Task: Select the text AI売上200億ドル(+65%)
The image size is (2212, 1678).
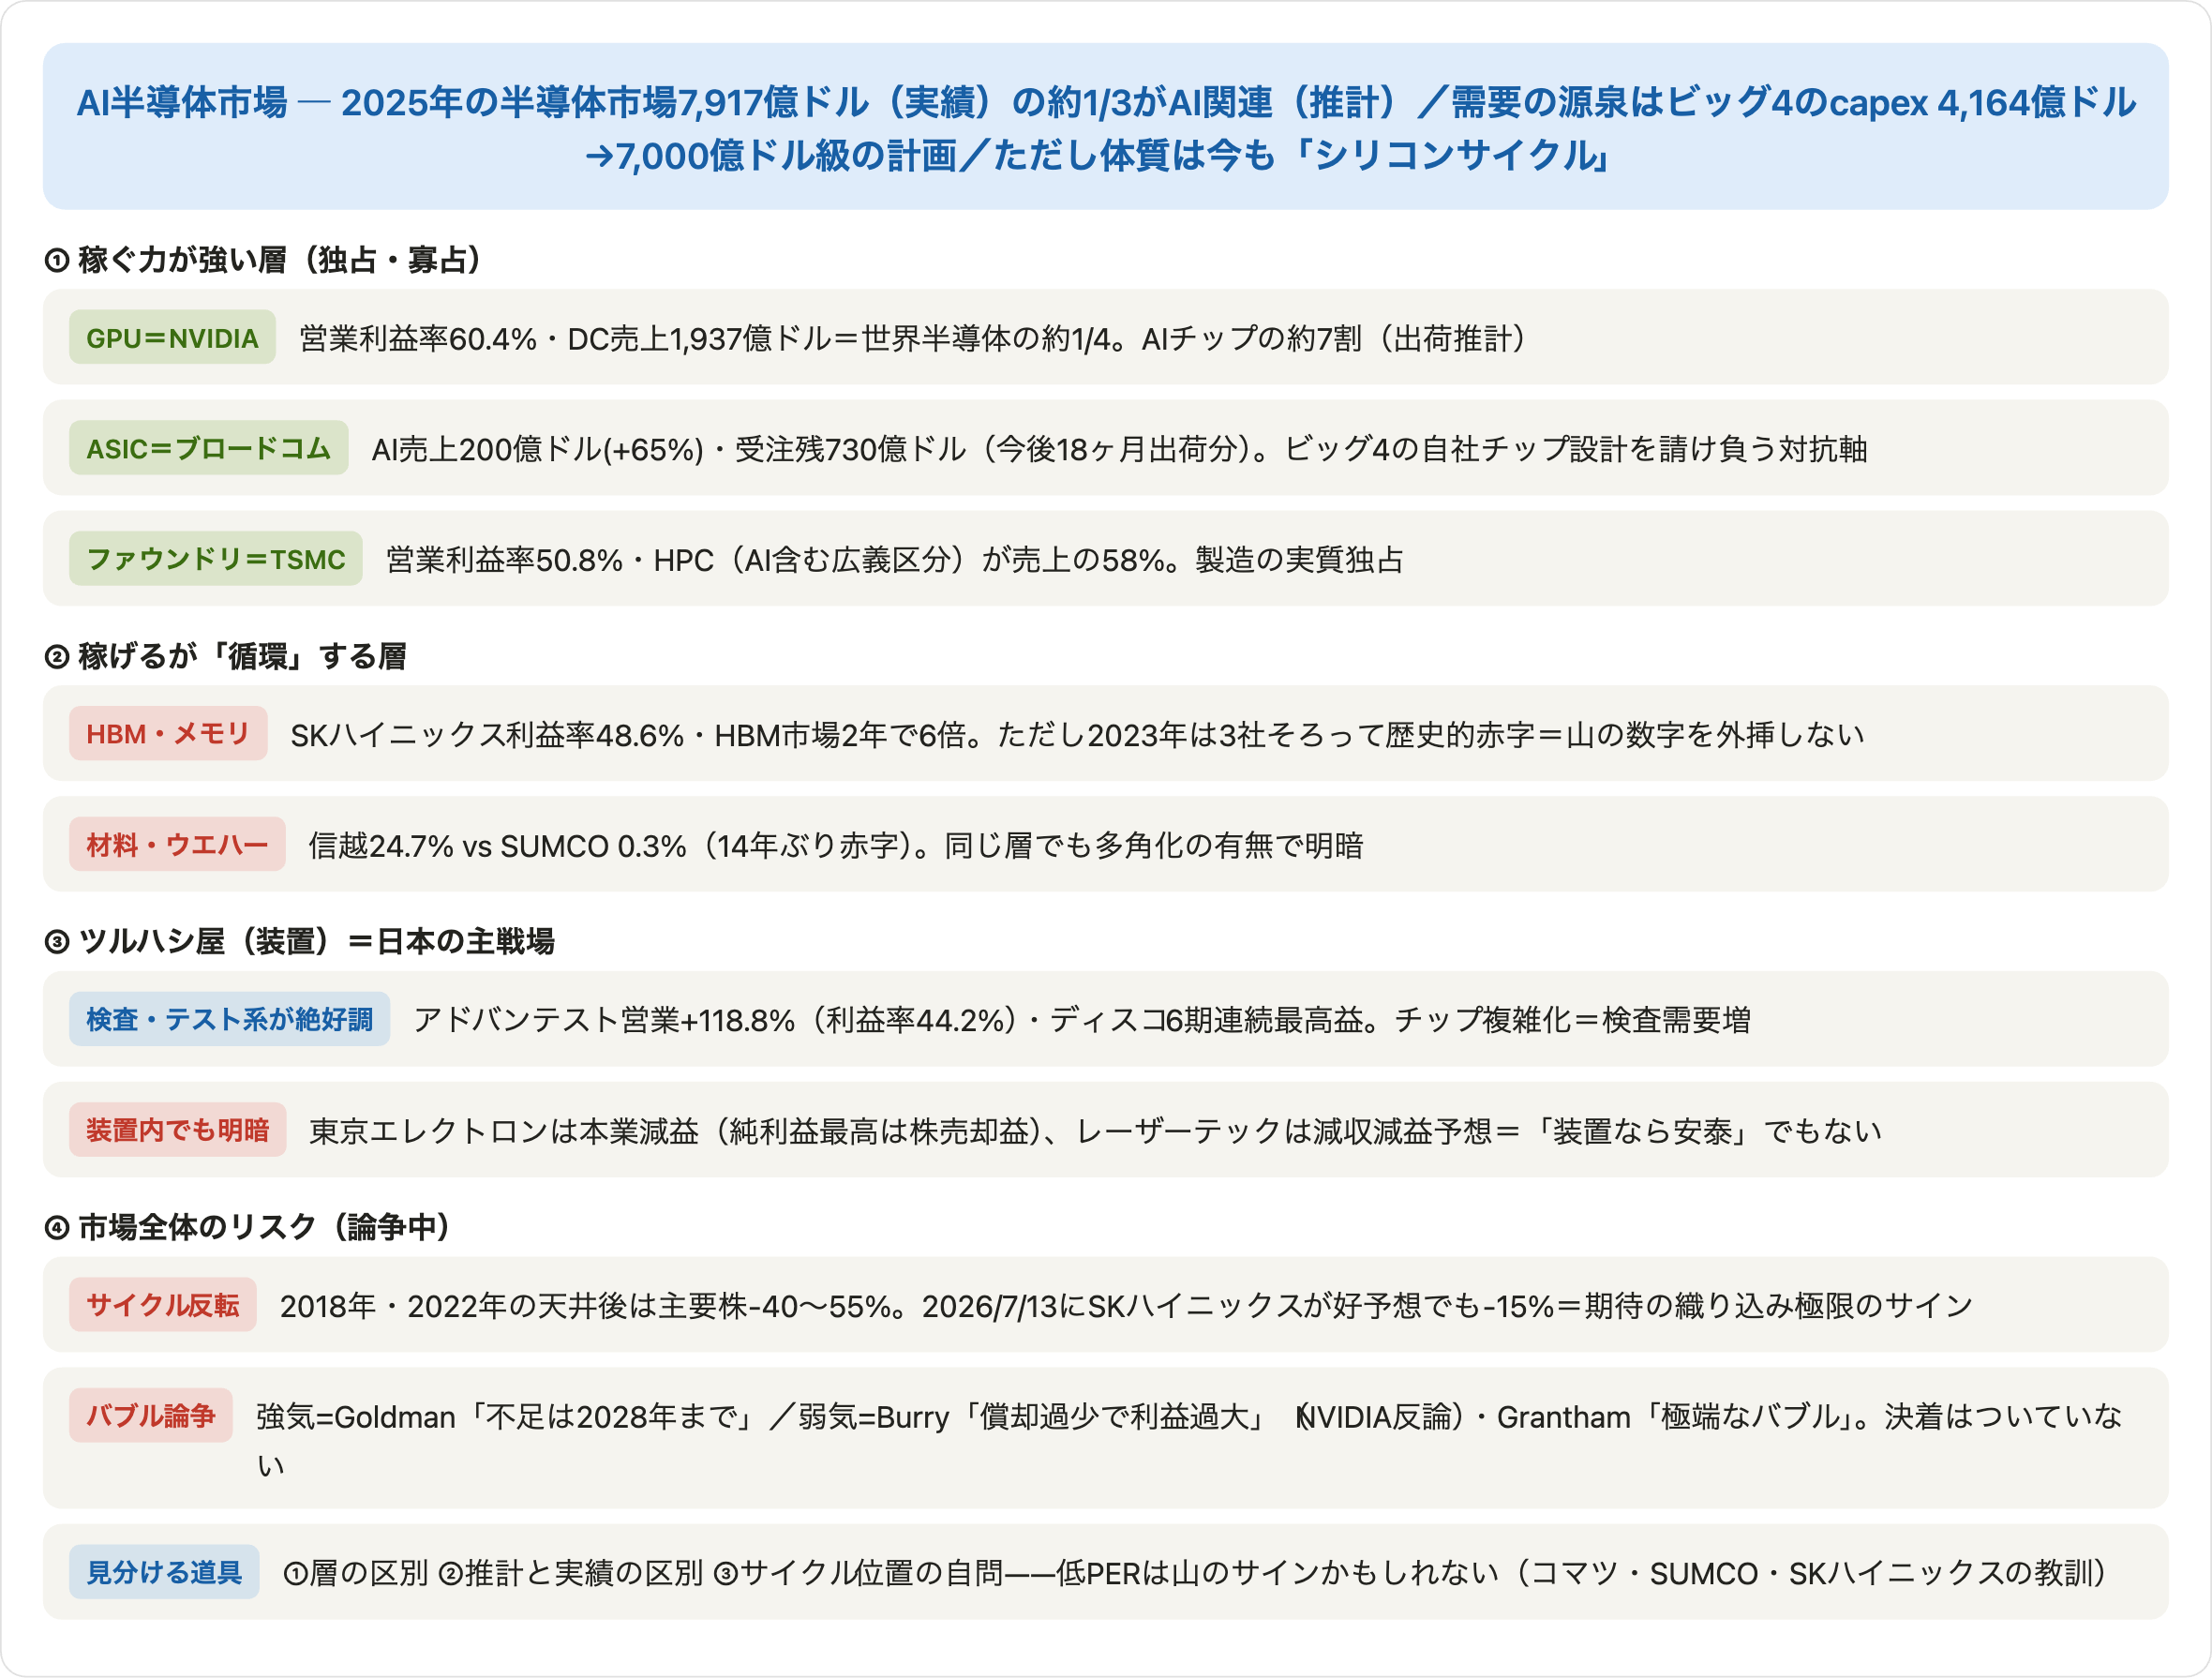Action: (x=538, y=449)
